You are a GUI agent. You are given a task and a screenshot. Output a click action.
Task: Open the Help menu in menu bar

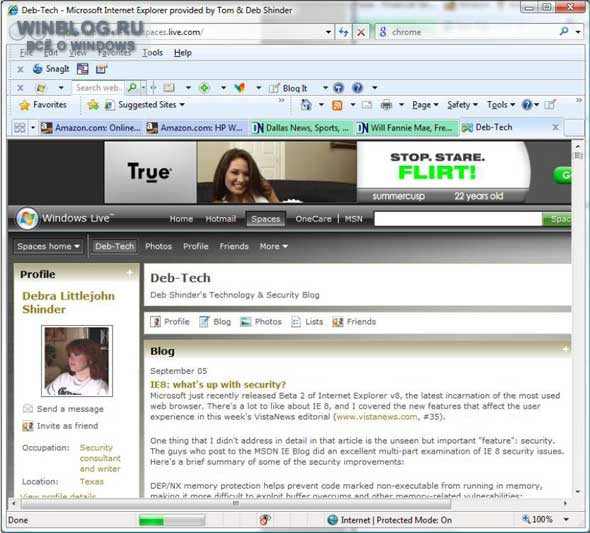point(182,53)
